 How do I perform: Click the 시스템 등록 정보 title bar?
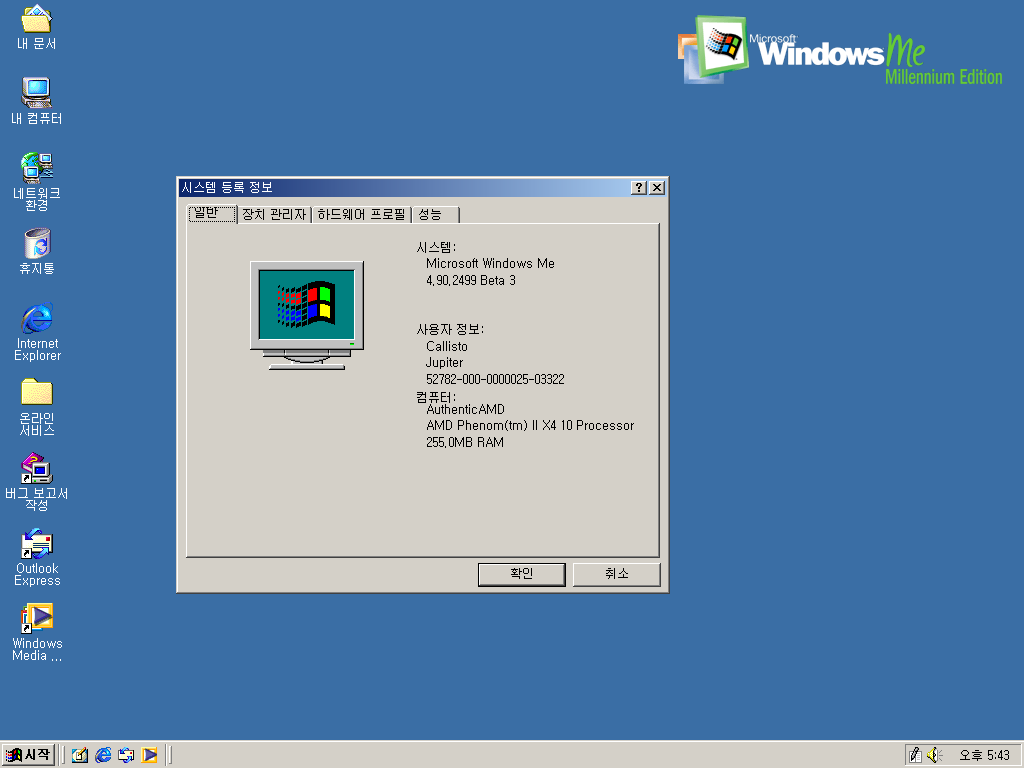click(x=405, y=187)
